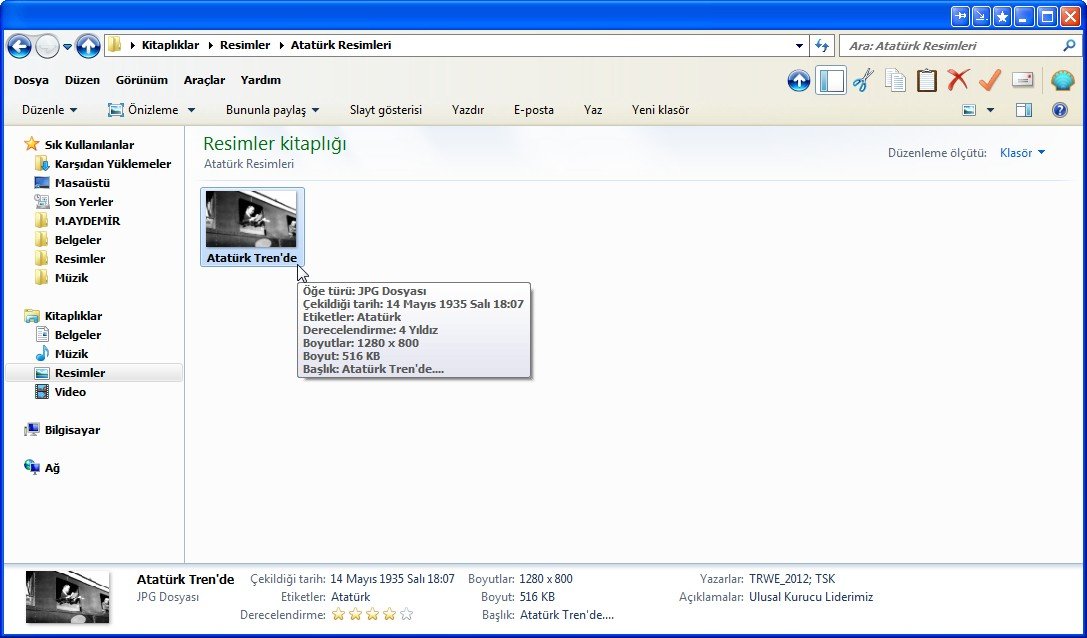Click the Yaz command
1087x638 pixels.
click(x=593, y=110)
